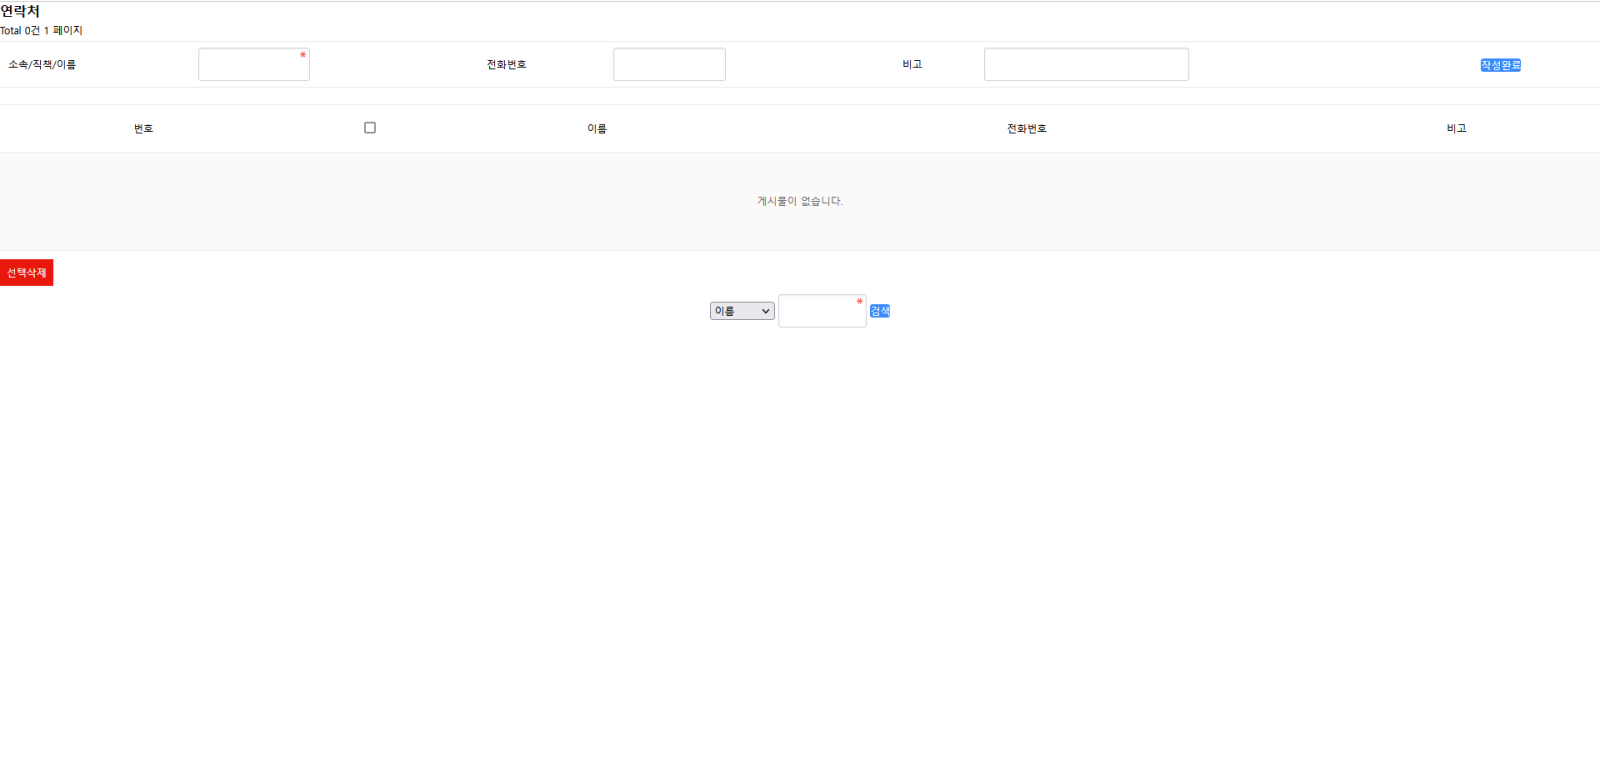The width and height of the screenshot is (1600, 774).
Task: Click the 비고 column header in table
Action: 1456,129
